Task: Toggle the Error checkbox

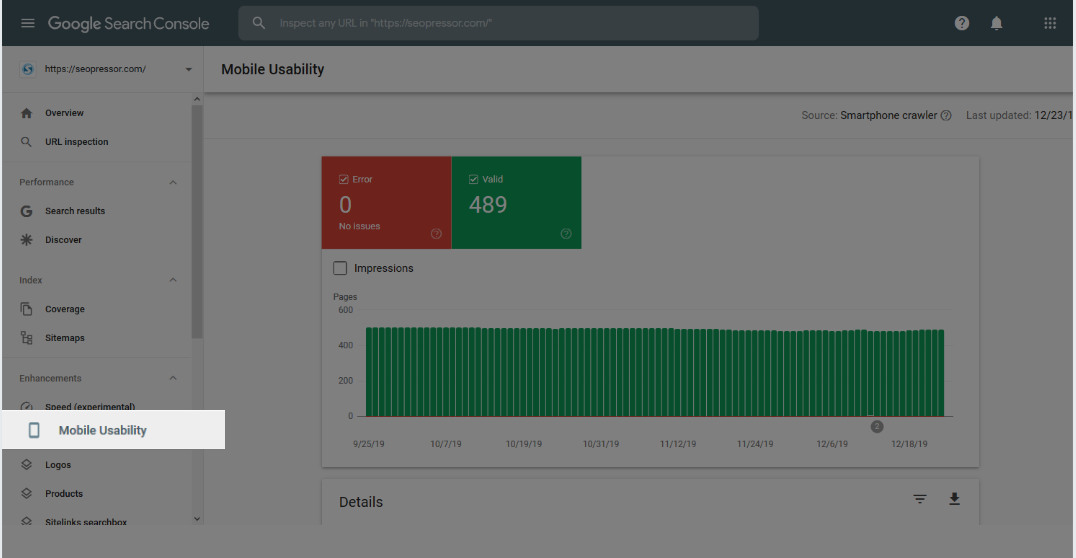Action: (344, 179)
